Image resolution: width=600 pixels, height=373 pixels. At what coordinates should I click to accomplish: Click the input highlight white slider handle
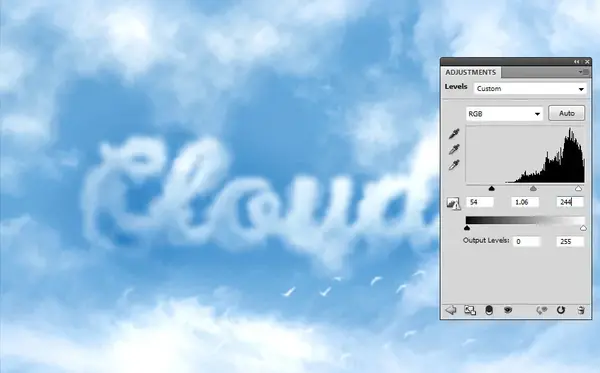[x=579, y=188]
